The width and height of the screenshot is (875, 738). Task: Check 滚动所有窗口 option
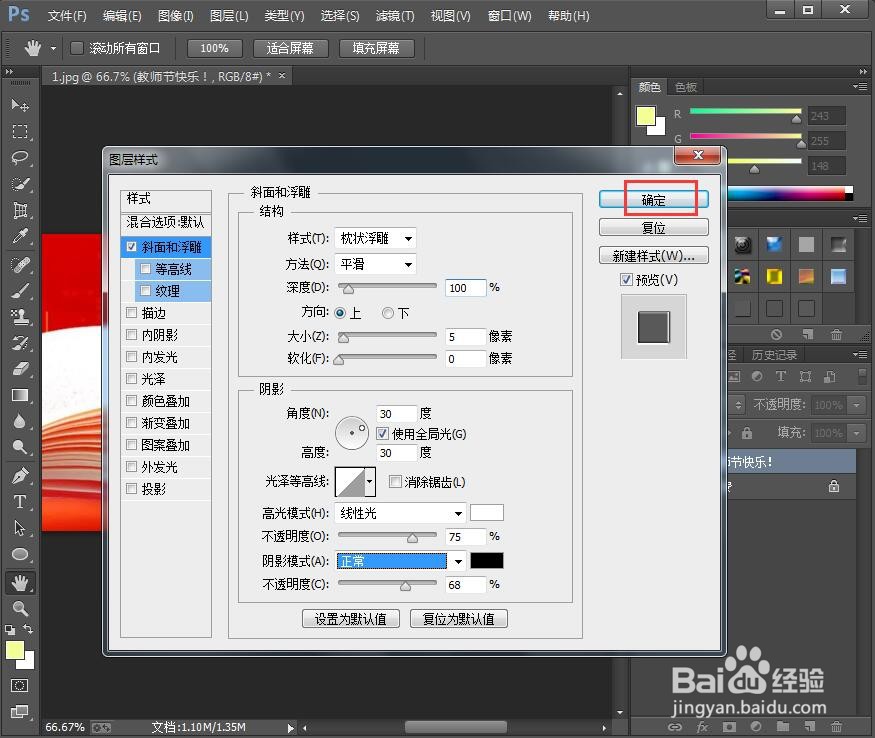pos(77,49)
